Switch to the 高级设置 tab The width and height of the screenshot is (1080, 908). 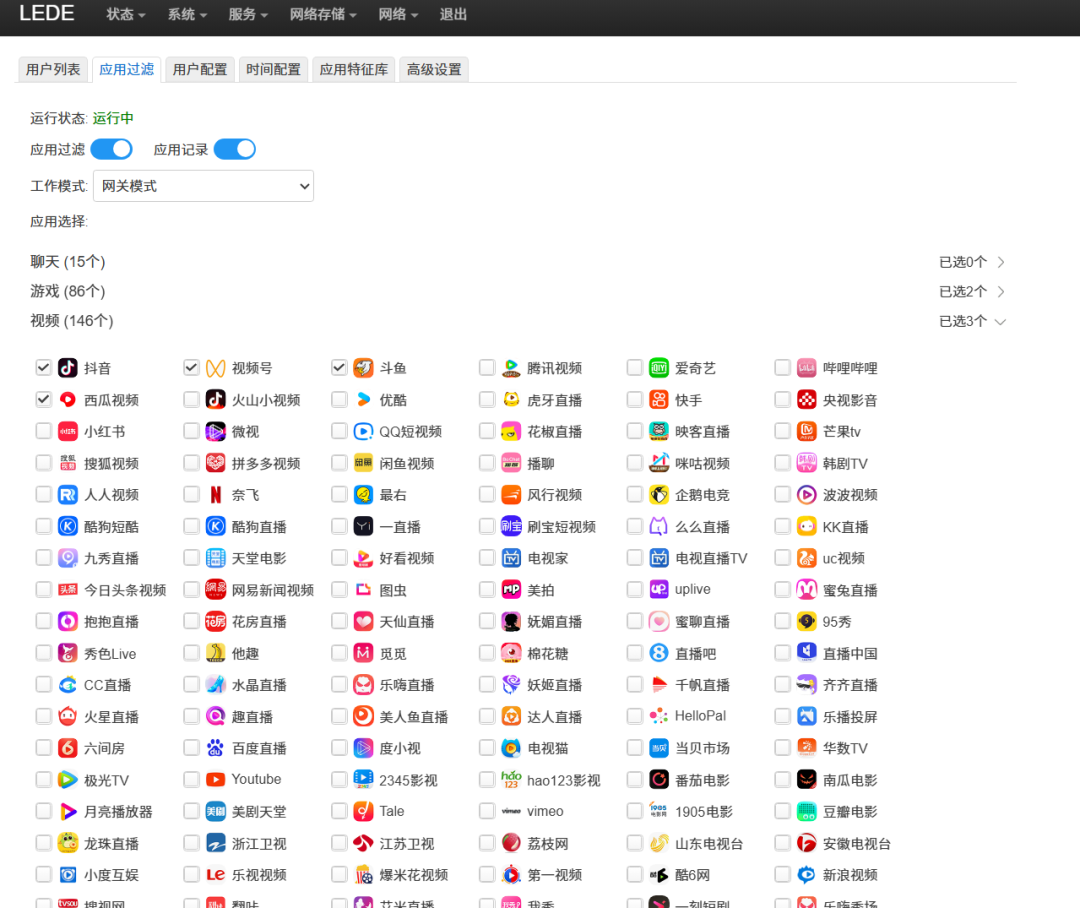coord(433,70)
